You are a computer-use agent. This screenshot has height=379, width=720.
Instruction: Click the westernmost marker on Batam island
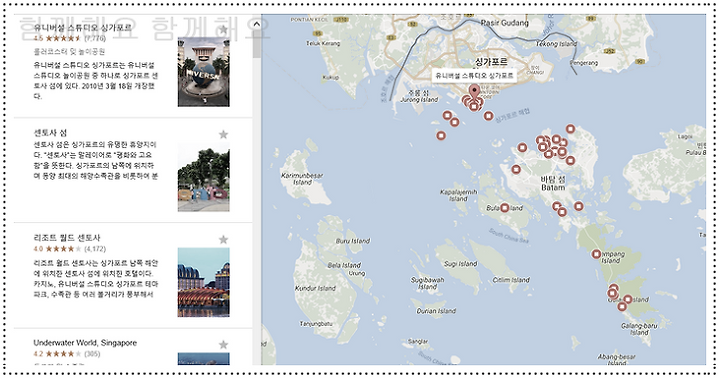point(516,170)
